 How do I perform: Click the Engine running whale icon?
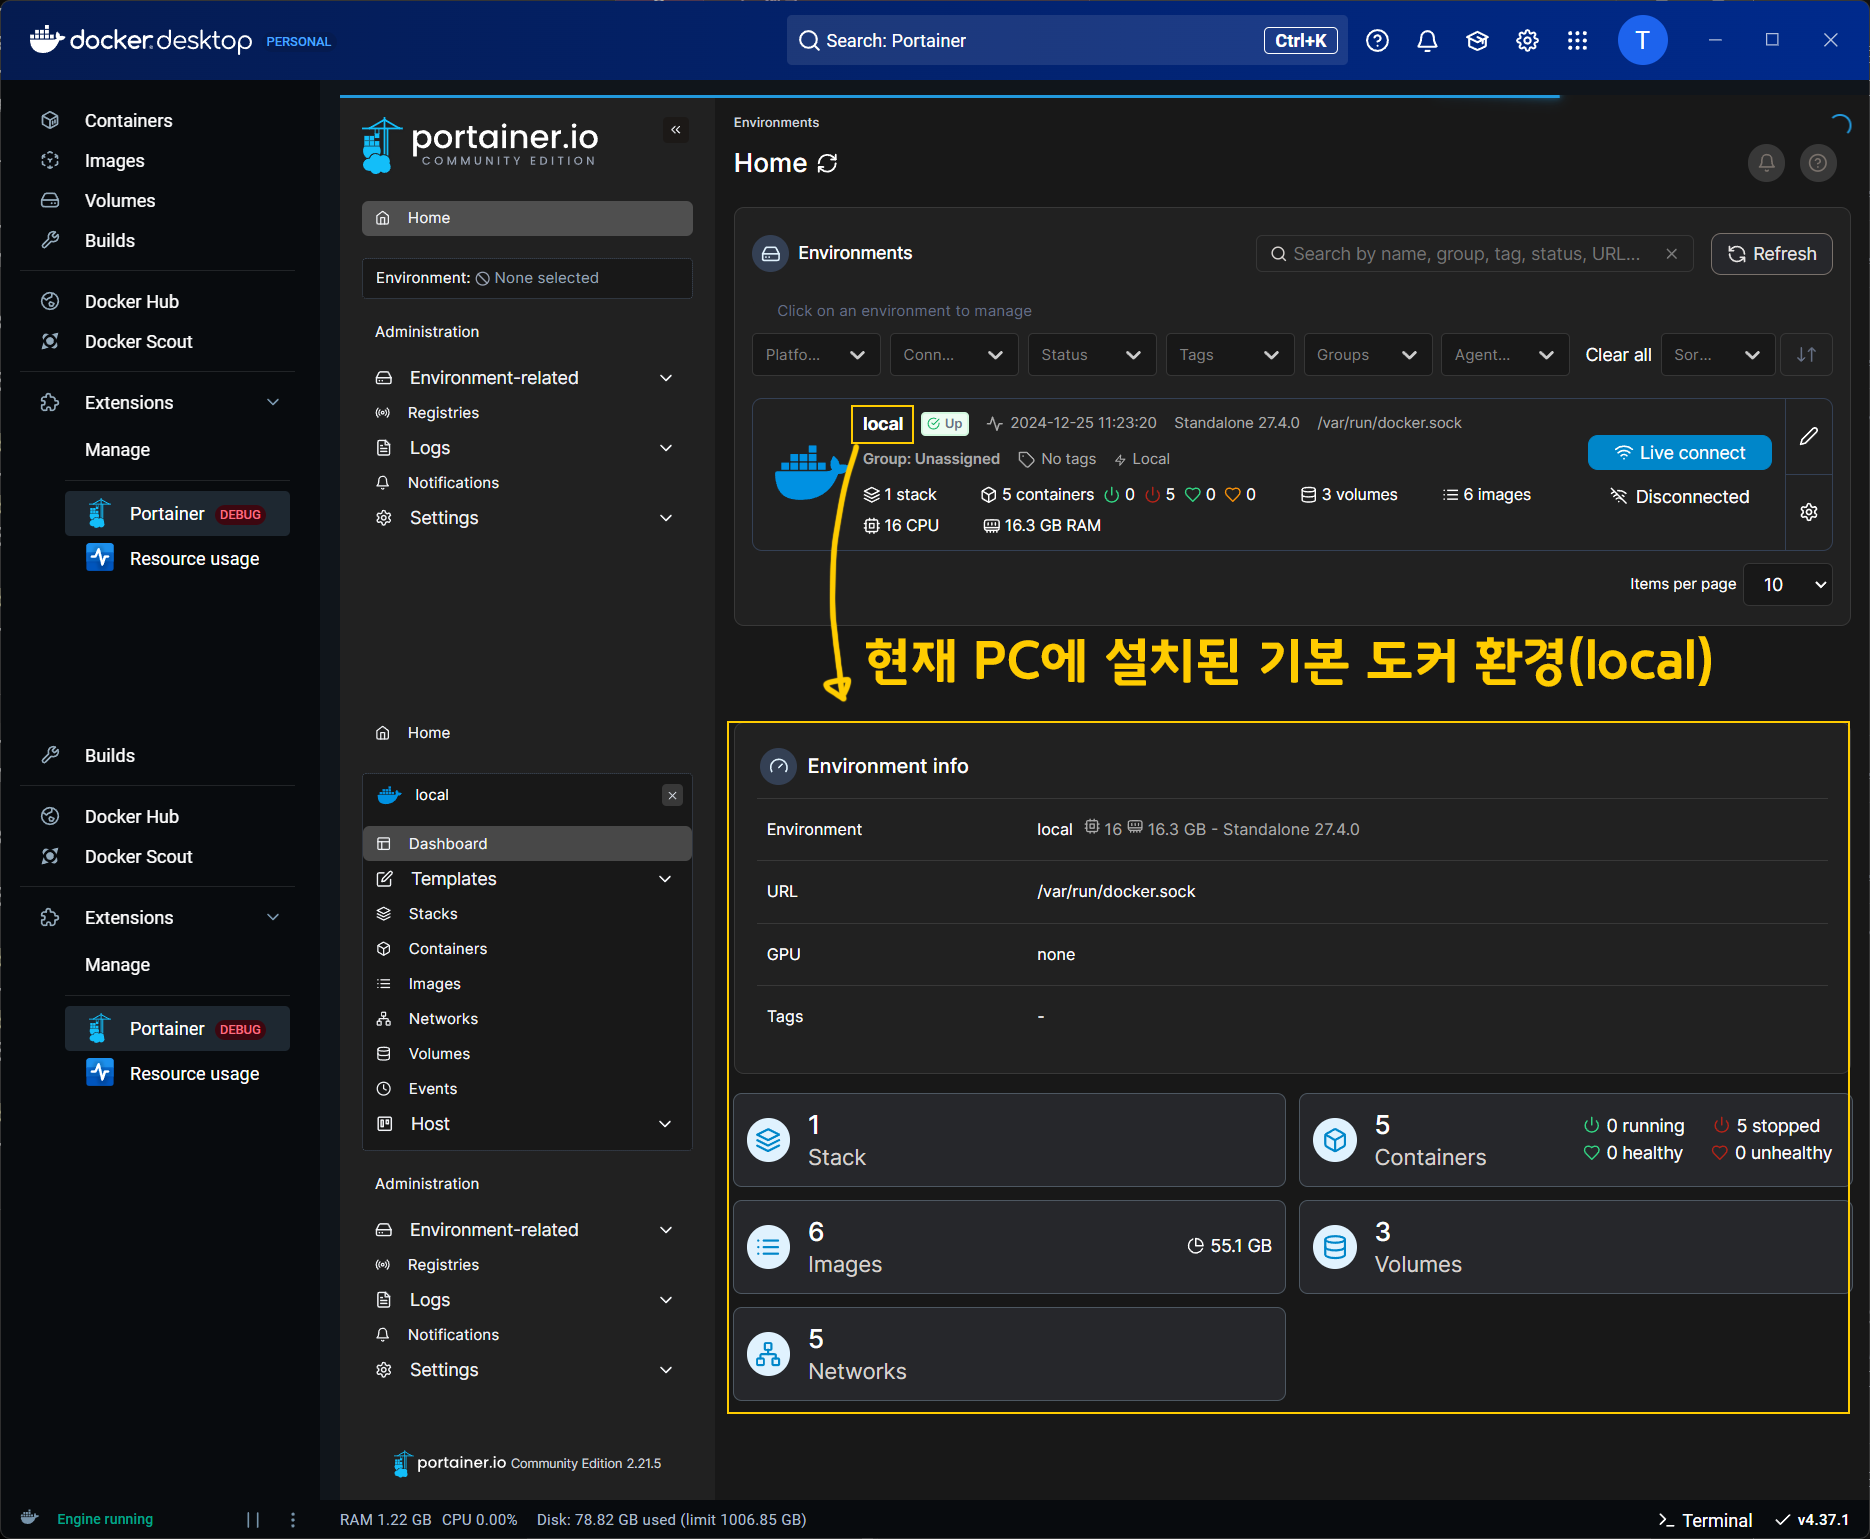tap(30, 1518)
